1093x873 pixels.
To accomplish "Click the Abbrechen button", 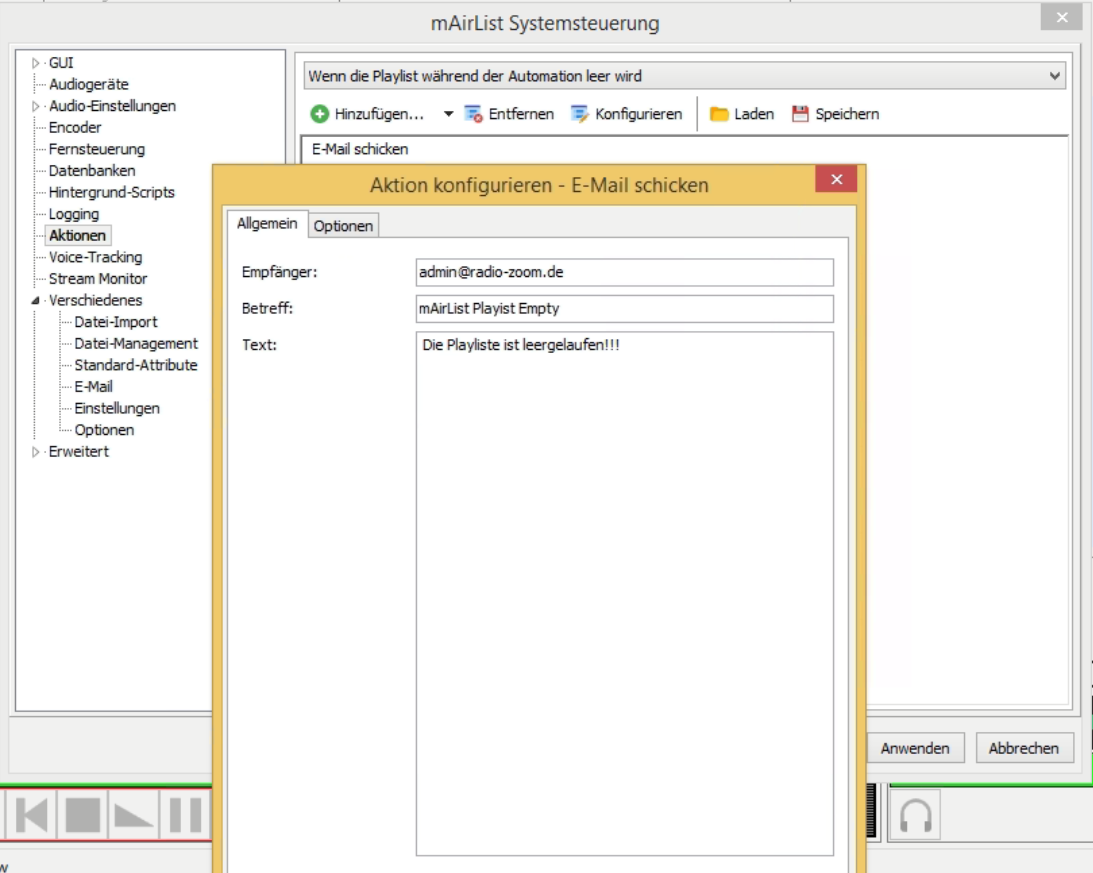I will pyautogui.click(x=1023, y=748).
